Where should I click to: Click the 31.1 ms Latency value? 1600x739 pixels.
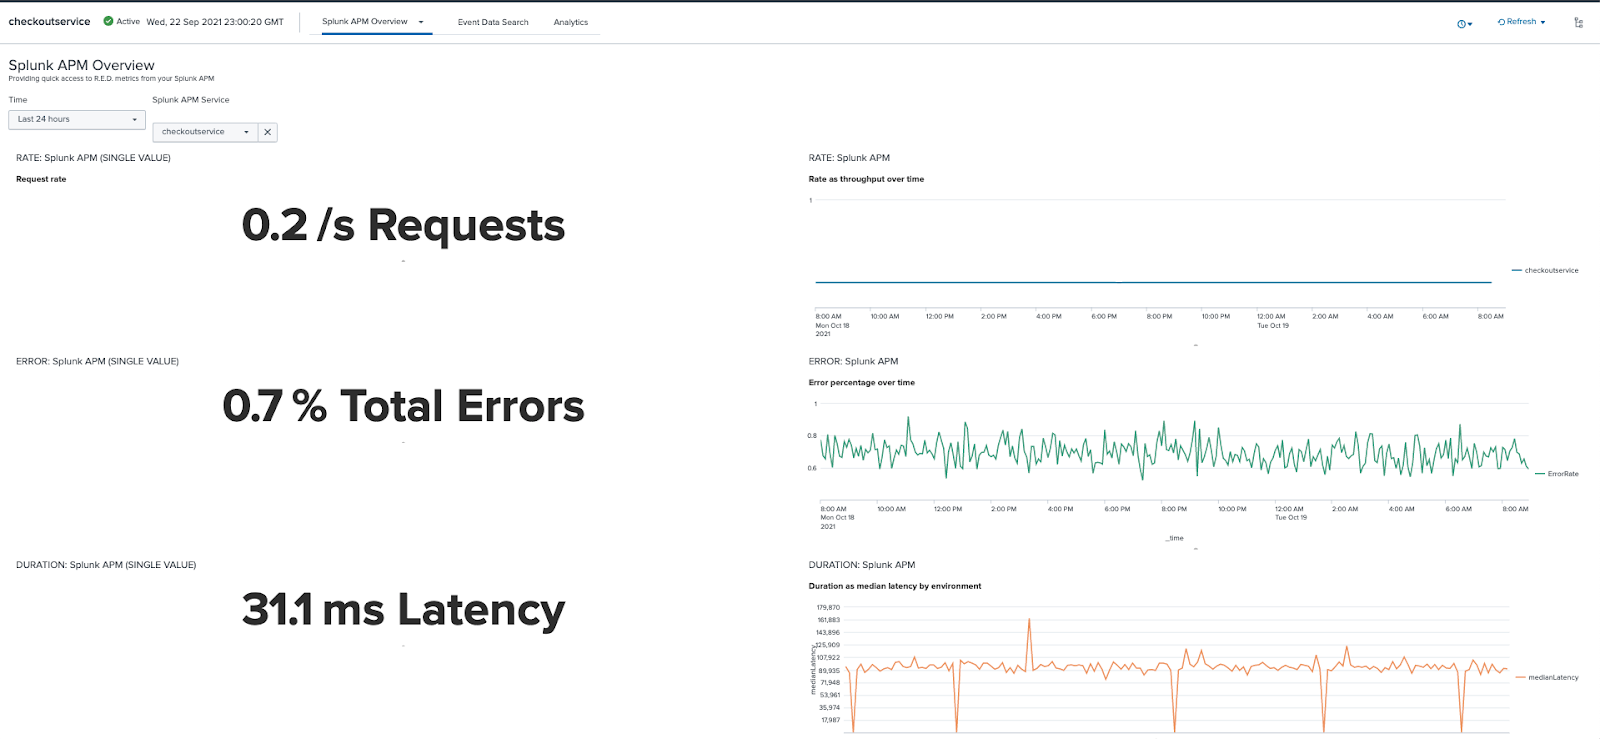coord(403,610)
